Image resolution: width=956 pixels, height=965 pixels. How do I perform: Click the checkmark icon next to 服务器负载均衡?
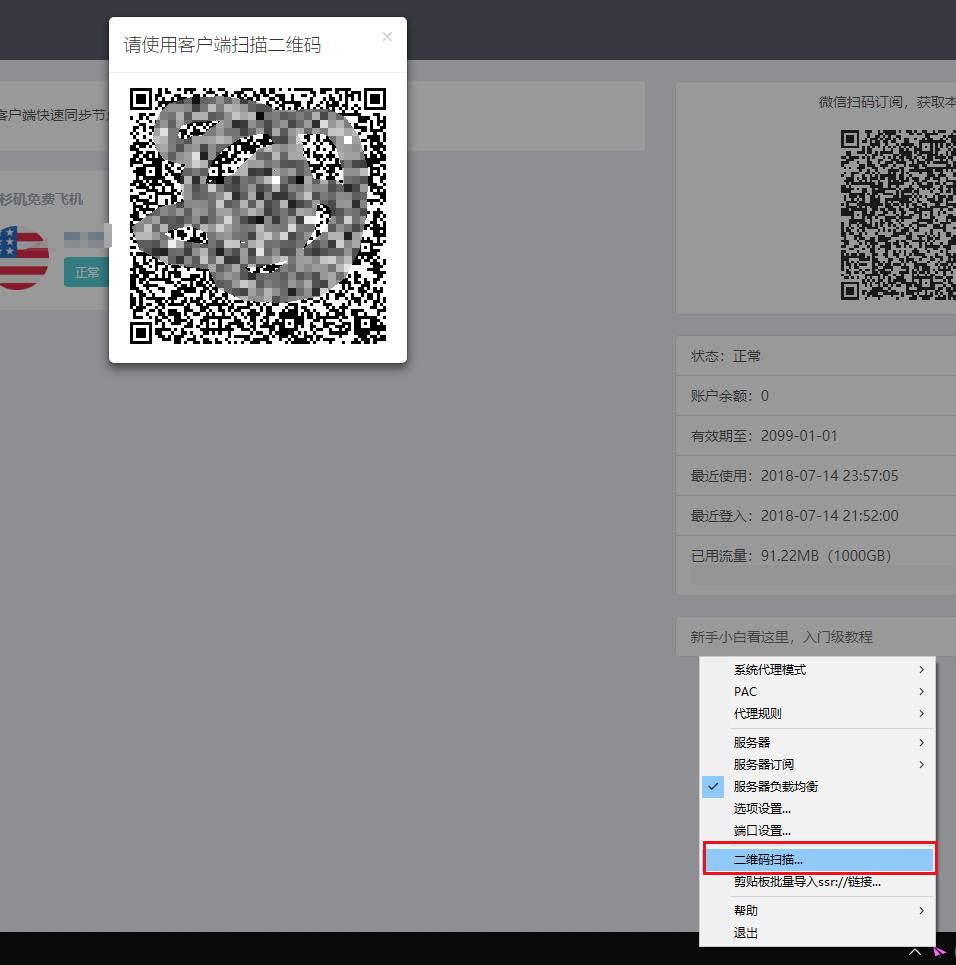[713, 787]
